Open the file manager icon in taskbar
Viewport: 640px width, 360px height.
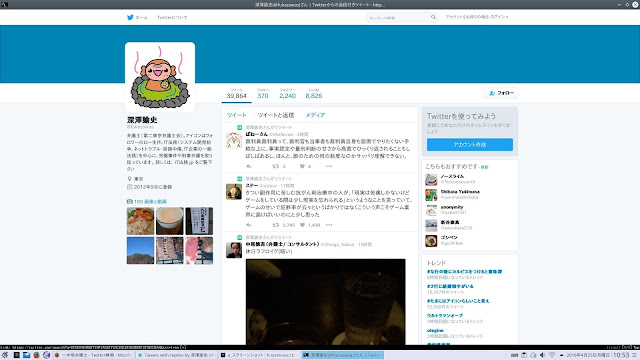click(27, 355)
